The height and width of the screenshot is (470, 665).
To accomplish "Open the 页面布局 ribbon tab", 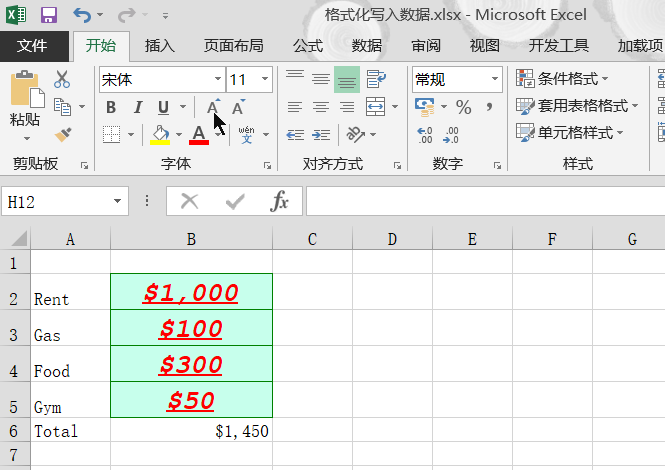I will tap(234, 46).
